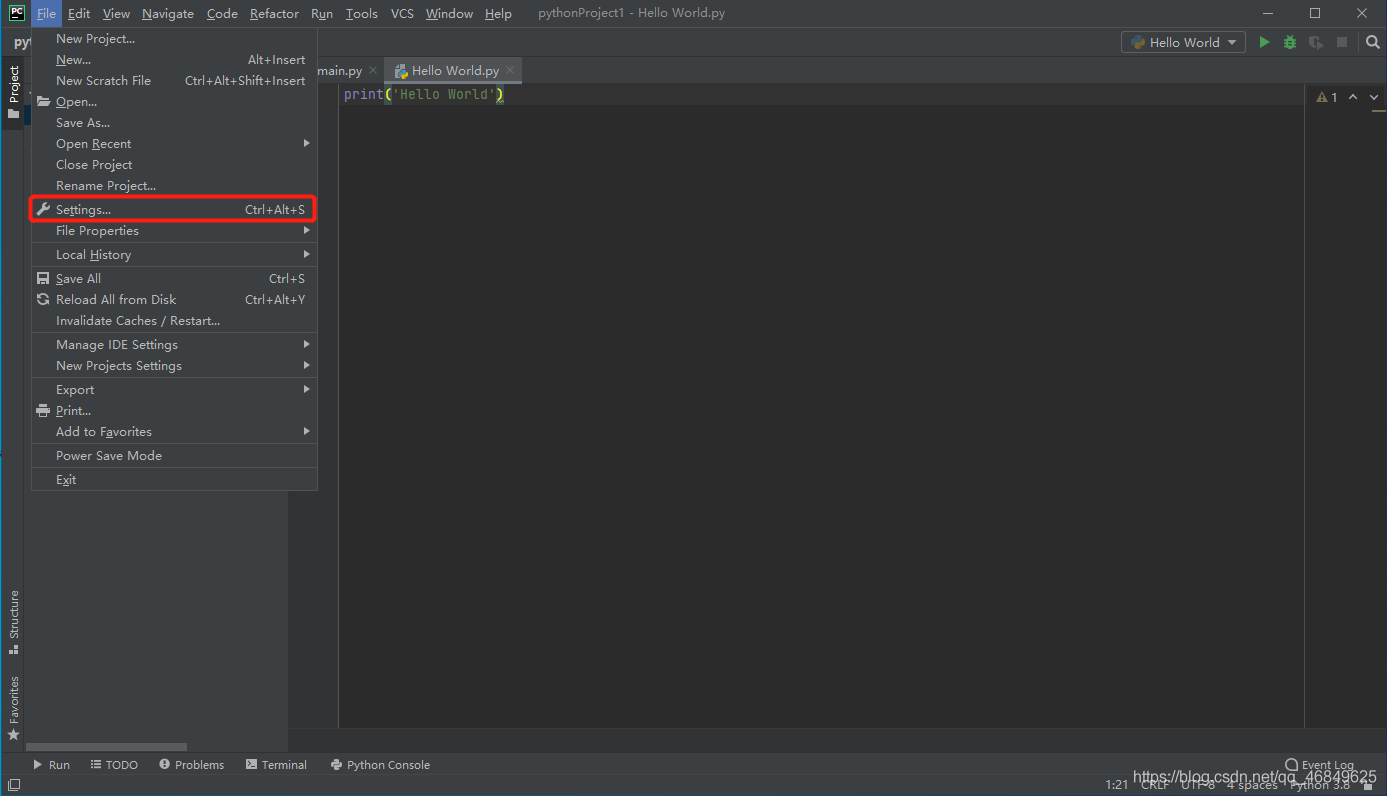Open the TODO tool window
1387x796 pixels.
[114, 765]
